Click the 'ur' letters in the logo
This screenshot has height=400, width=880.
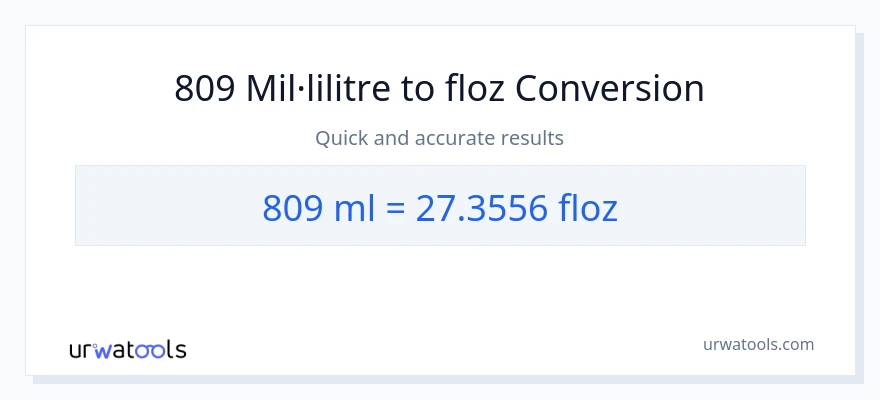[82, 350]
